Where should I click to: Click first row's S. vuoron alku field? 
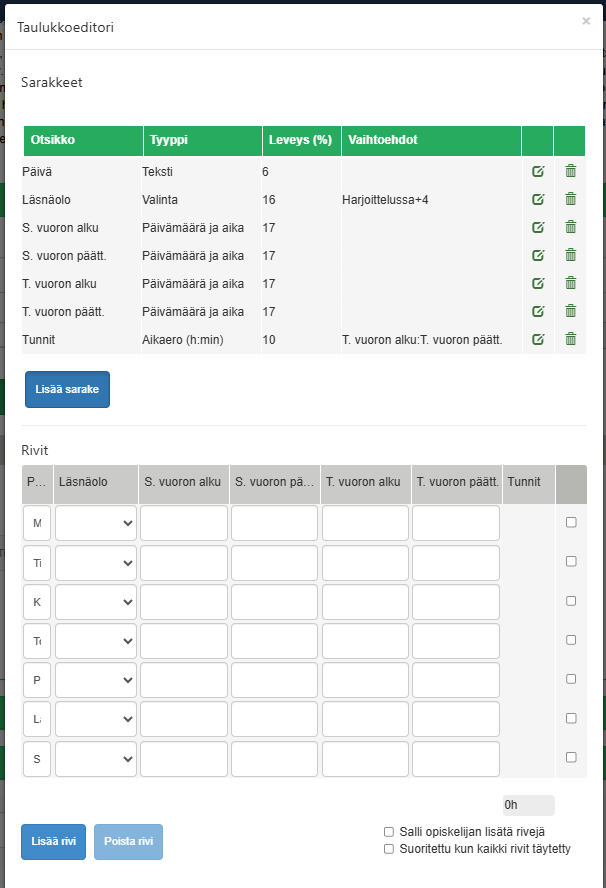click(184, 523)
